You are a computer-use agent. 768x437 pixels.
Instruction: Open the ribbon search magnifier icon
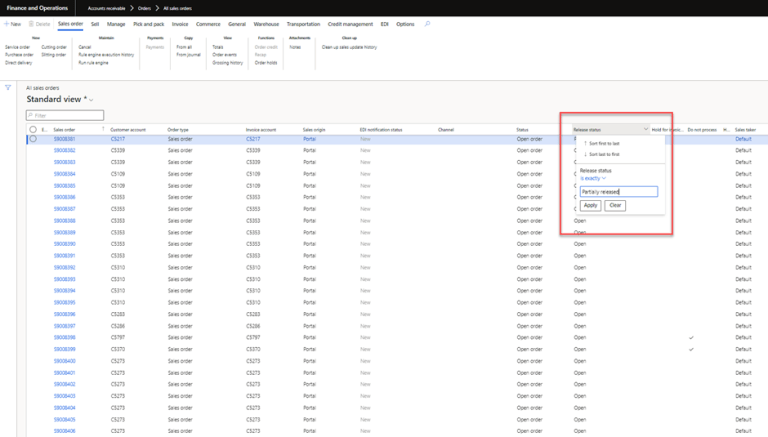[428, 23]
